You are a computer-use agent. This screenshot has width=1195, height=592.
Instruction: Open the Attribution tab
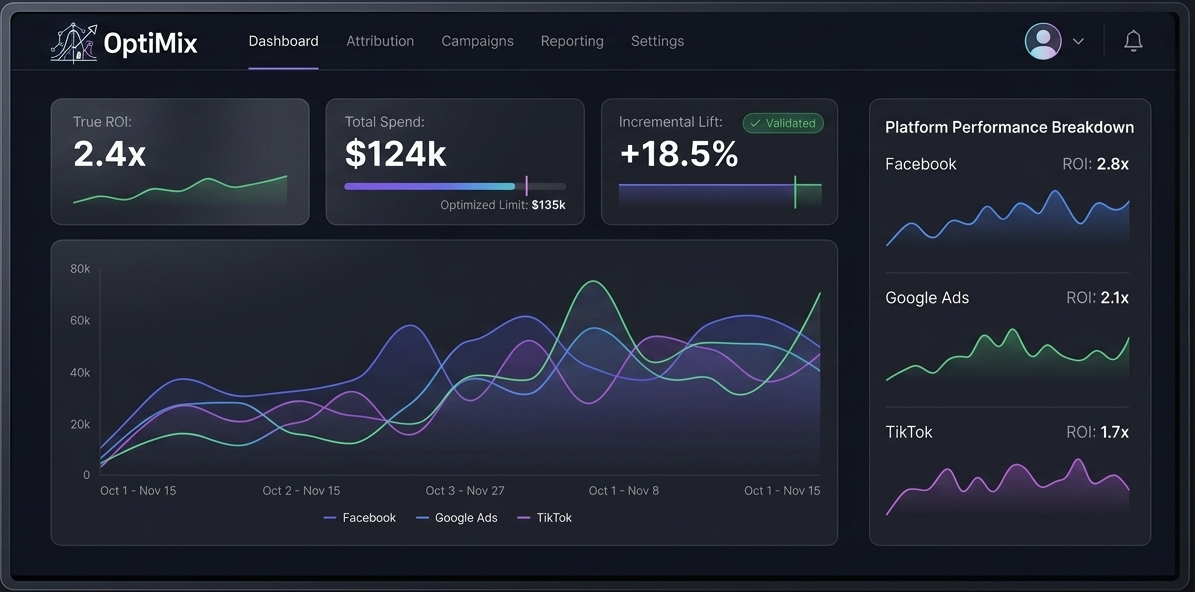click(380, 41)
